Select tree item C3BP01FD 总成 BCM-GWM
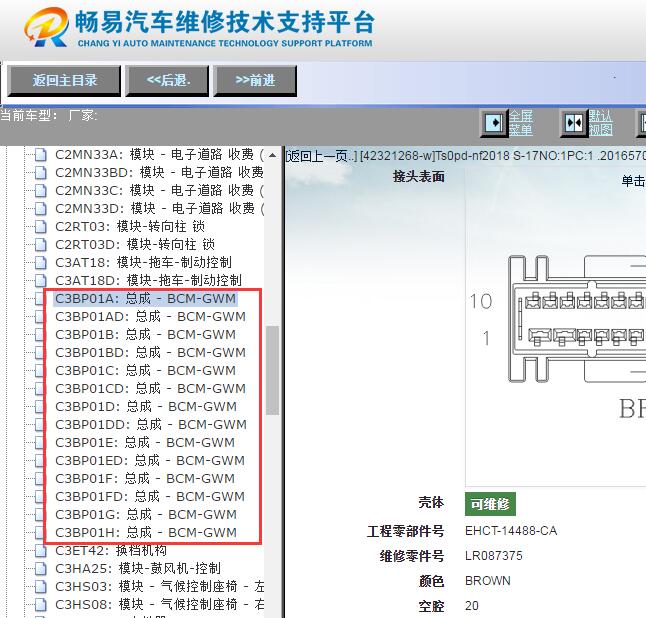This screenshot has height=618, width=646. (x=150, y=496)
